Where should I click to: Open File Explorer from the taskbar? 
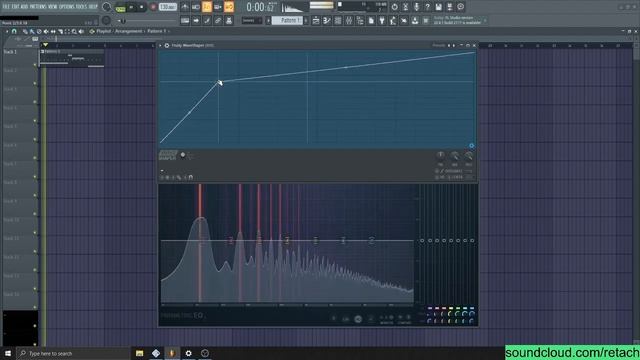pyautogui.click(x=140, y=353)
